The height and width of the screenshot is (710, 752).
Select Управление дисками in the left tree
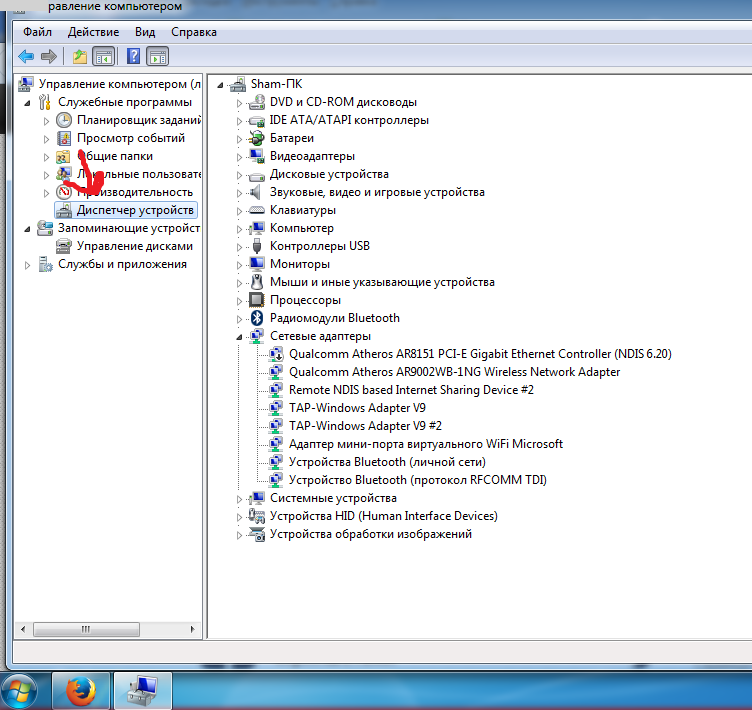click(135, 246)
